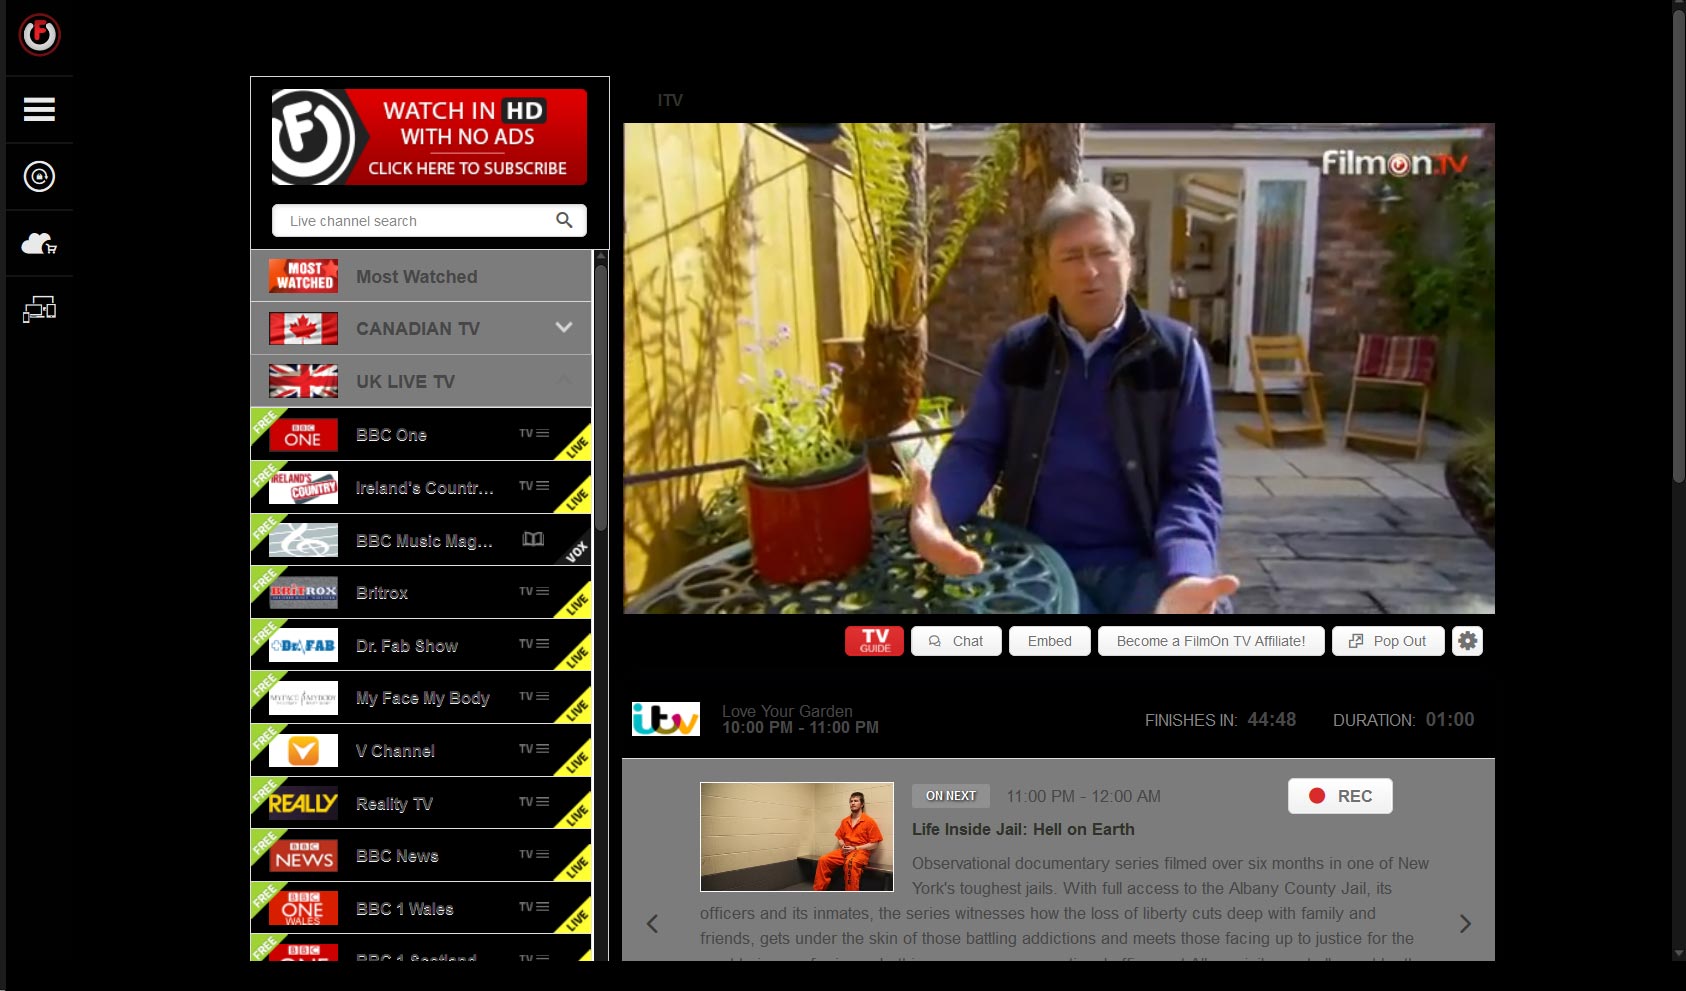This screenshot has width=1686, height=991.
Task: Open TV guide icon for Dr. Fab Show
Action: (534, 644)
